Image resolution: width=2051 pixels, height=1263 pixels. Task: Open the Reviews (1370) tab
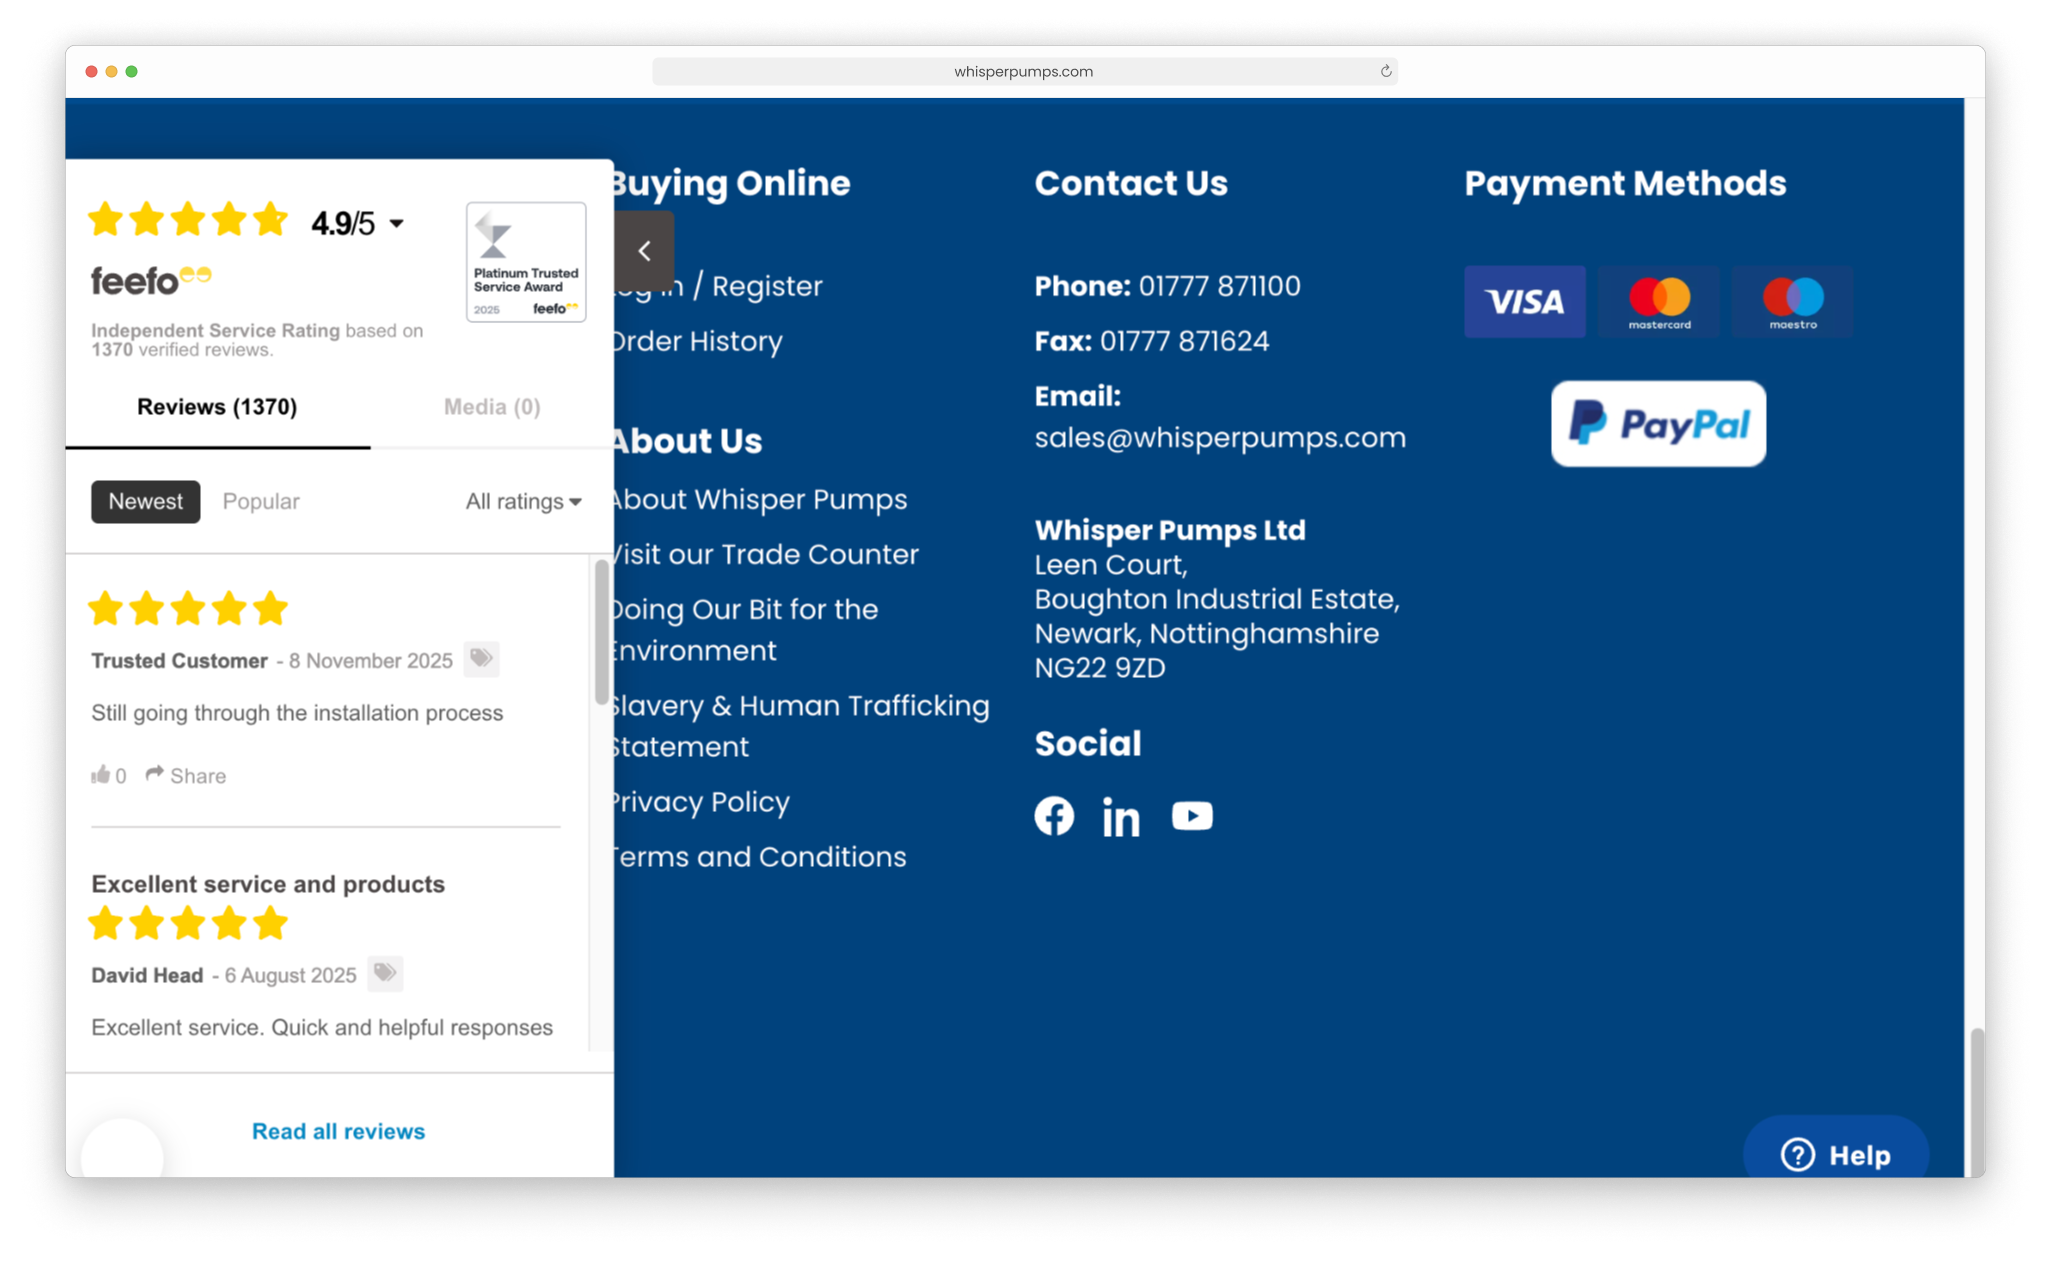[216, 406]
